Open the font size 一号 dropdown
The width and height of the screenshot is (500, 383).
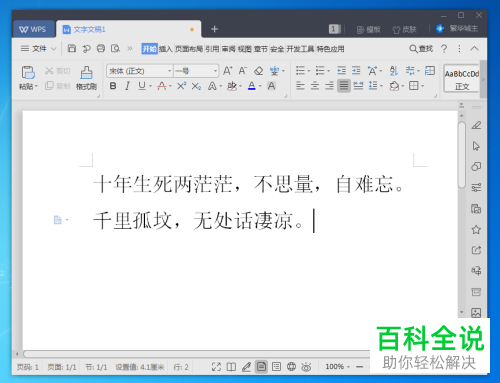click(215, 71)
